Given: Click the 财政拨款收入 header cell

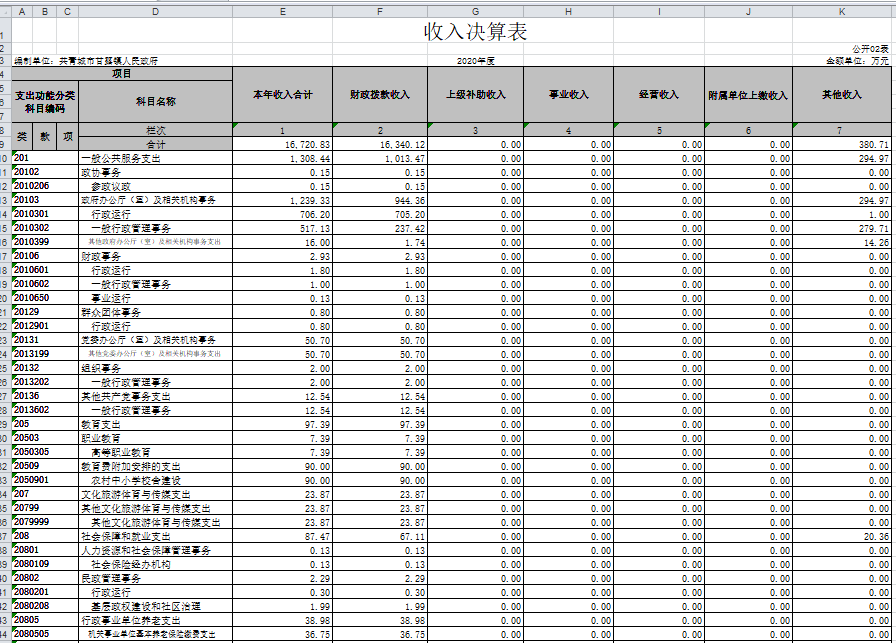Looking at the screenshot, I should tap(379, 95).
